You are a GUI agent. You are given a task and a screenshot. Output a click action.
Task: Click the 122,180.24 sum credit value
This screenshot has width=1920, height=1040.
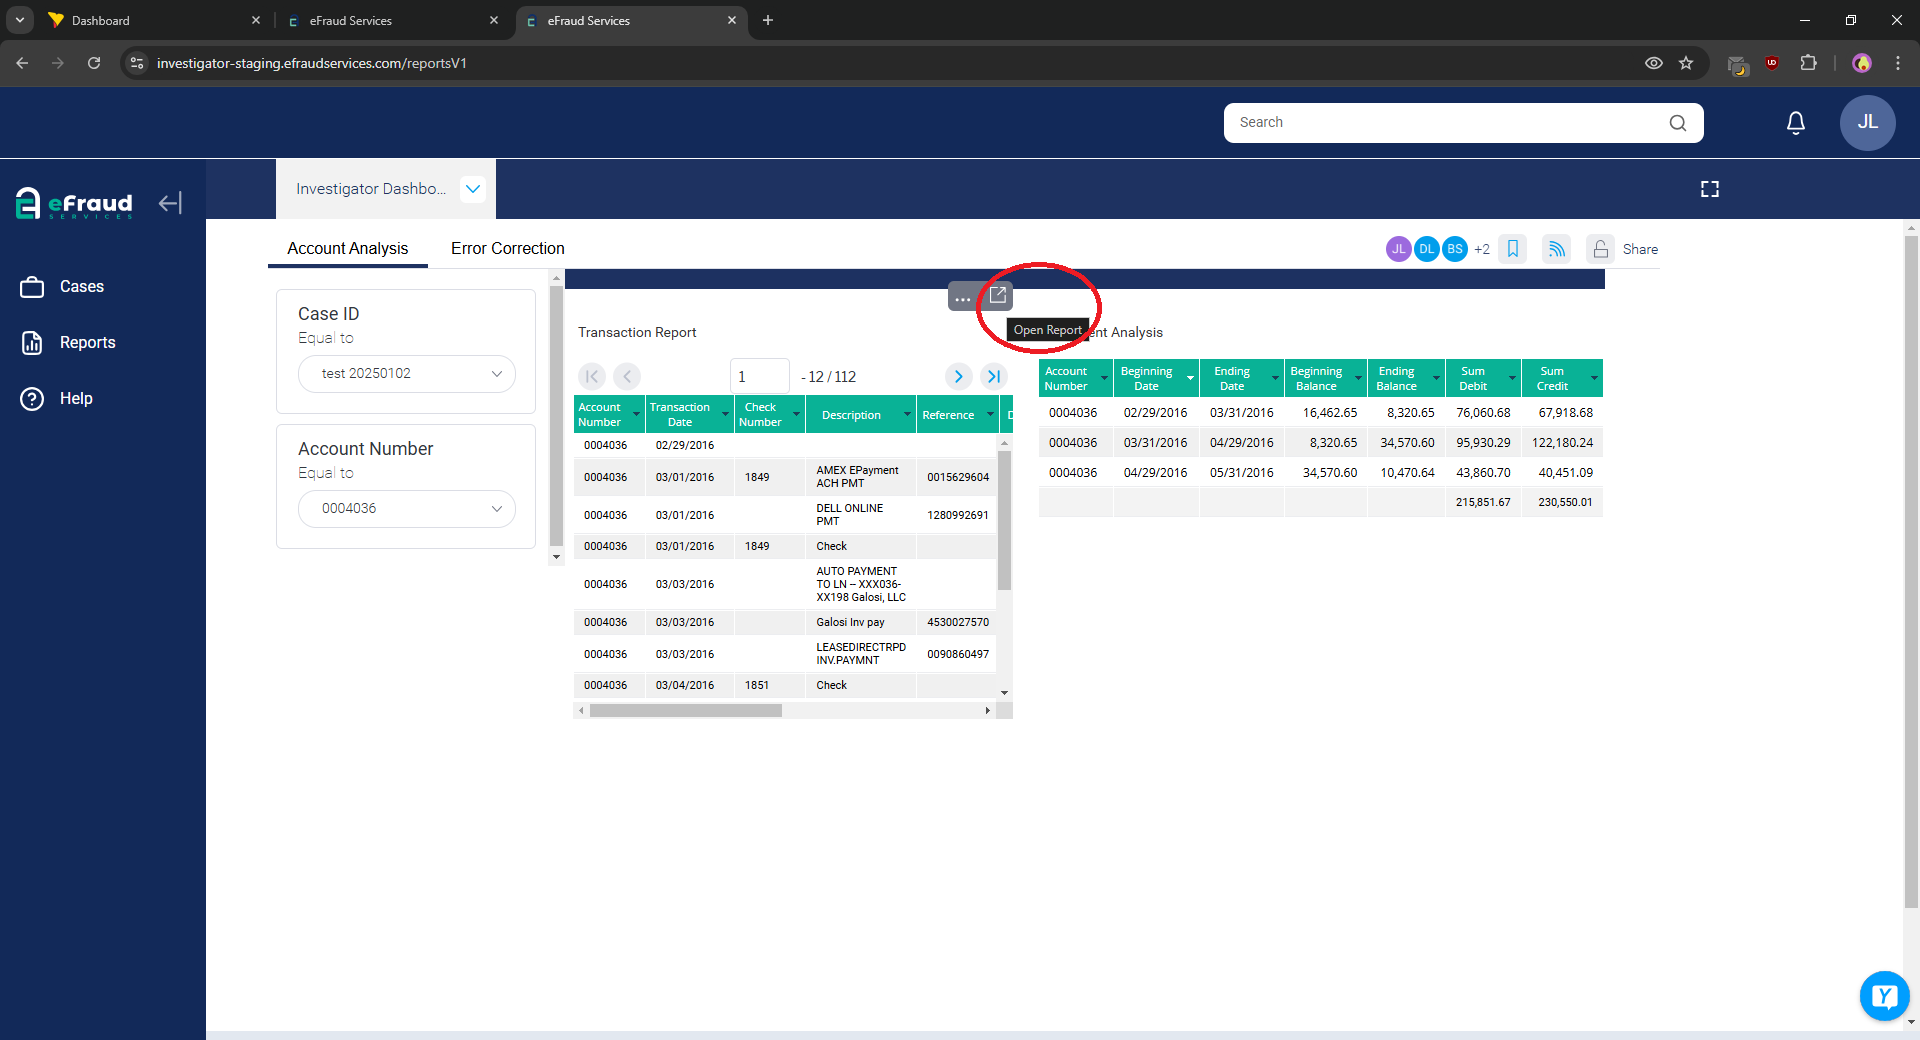point(1562,442)
